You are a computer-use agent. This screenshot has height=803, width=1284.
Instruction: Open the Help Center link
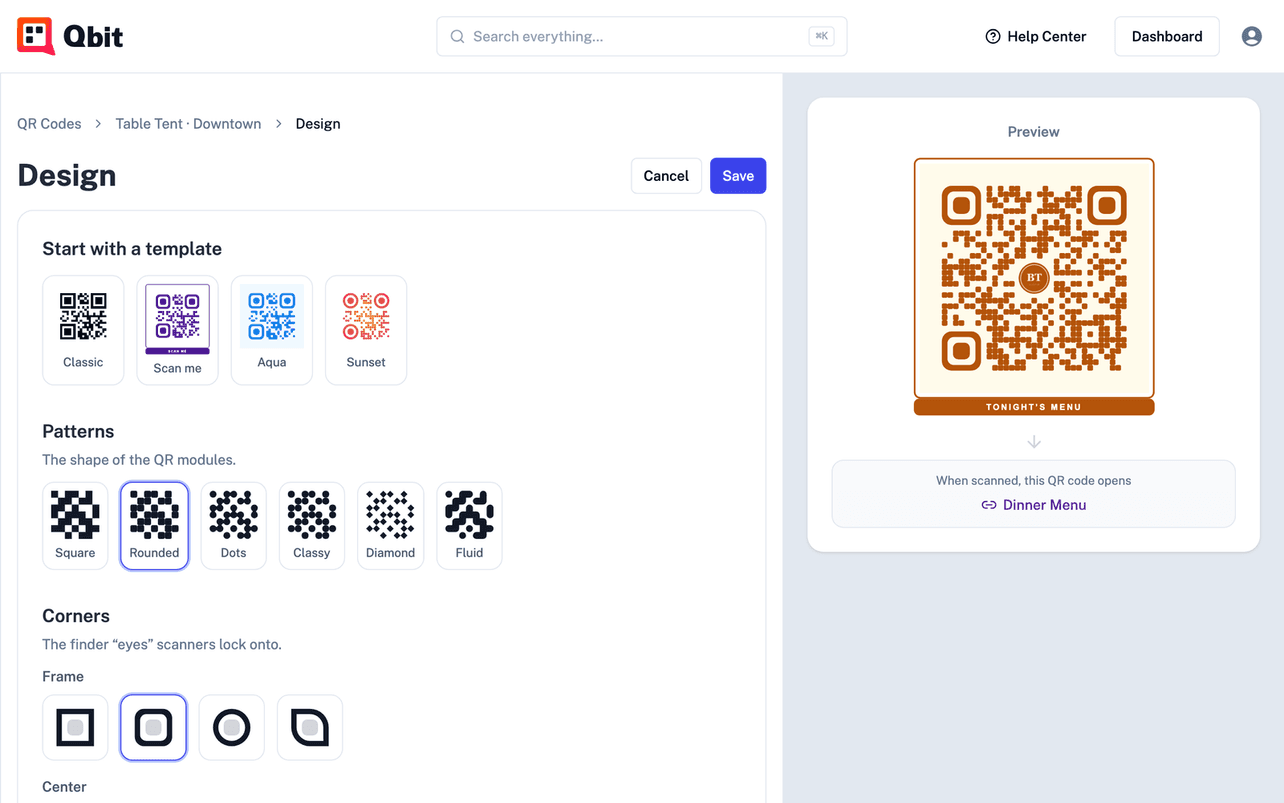click(1036, 36)
